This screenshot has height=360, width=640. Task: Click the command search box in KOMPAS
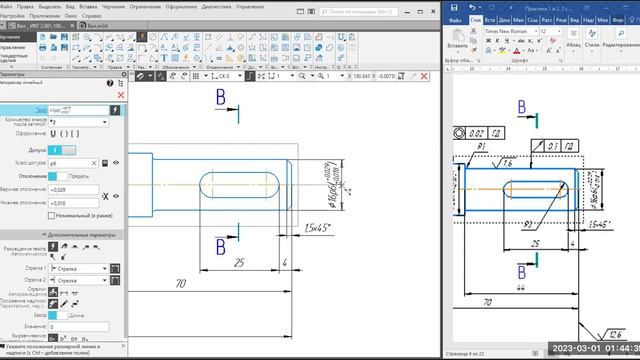(358, 12)
